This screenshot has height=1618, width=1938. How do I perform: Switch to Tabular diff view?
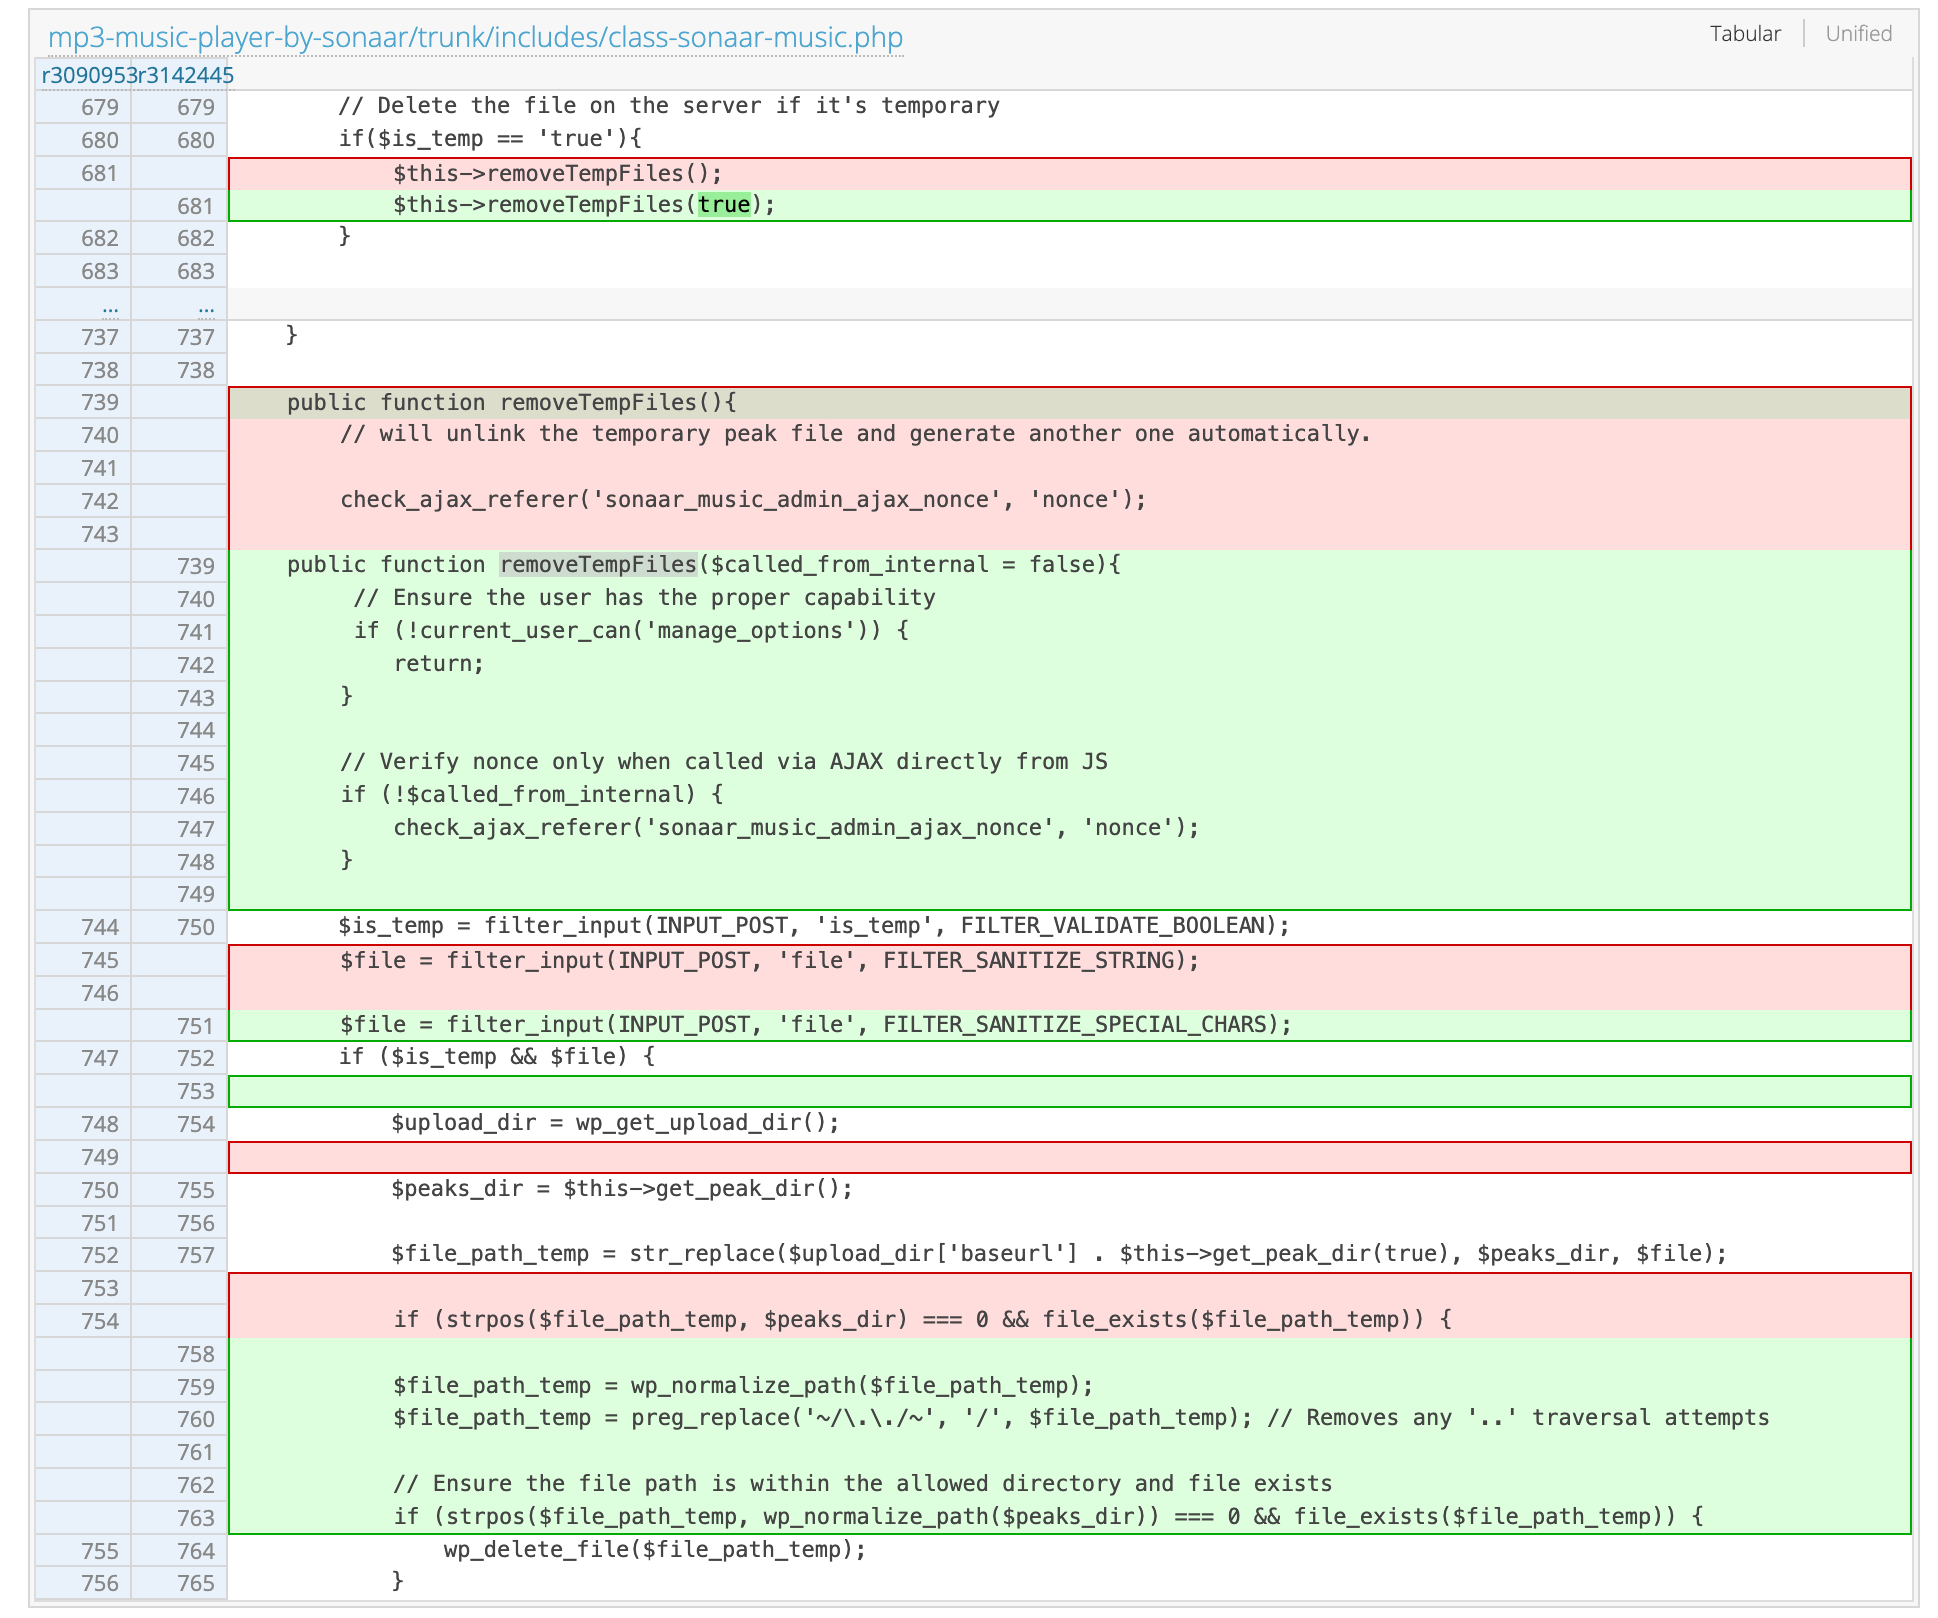click(1744, 34)
